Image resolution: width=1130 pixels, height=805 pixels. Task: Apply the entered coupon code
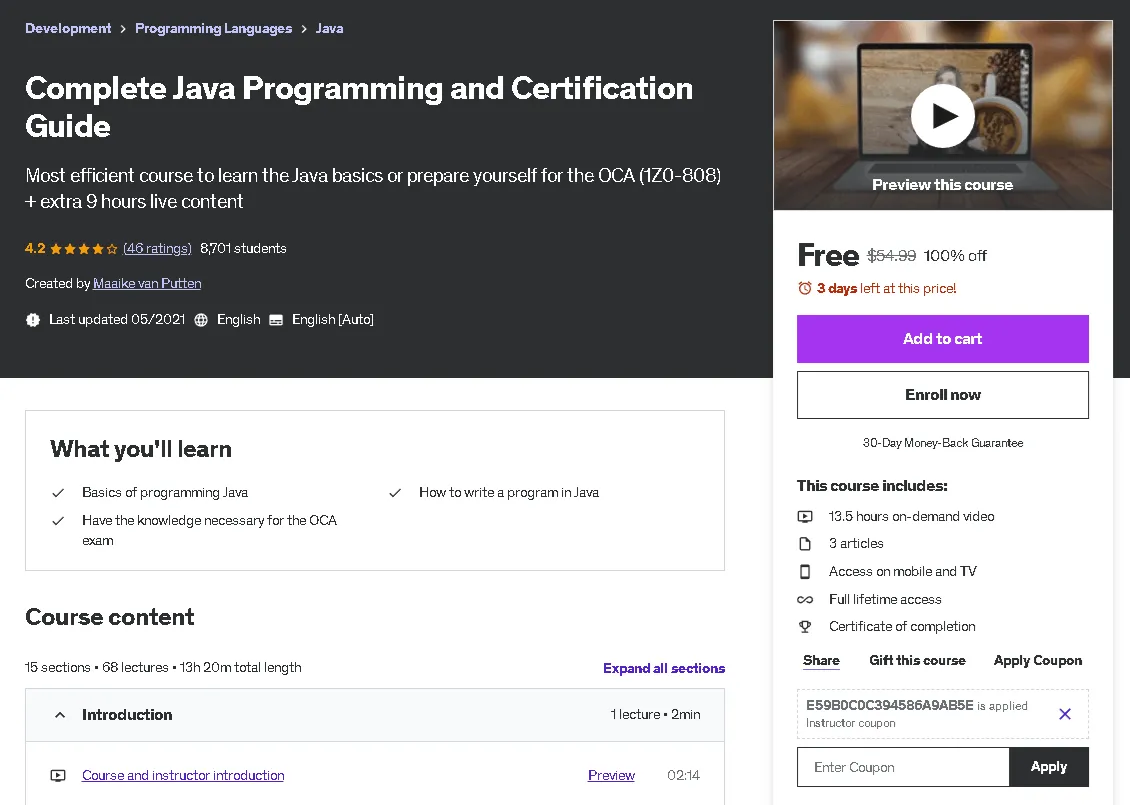point(1048,767)
